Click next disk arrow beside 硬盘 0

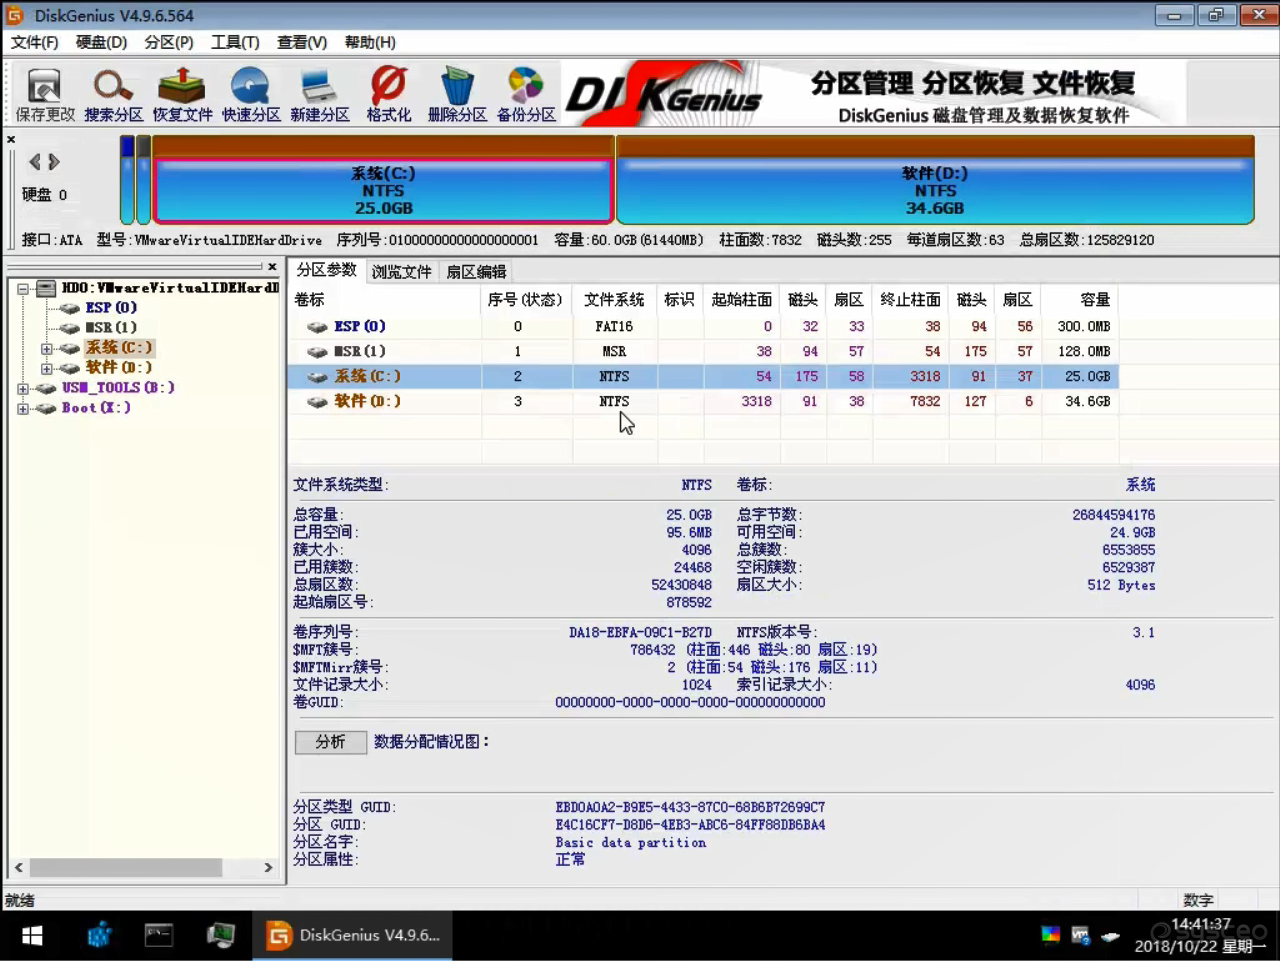[54, 162]
